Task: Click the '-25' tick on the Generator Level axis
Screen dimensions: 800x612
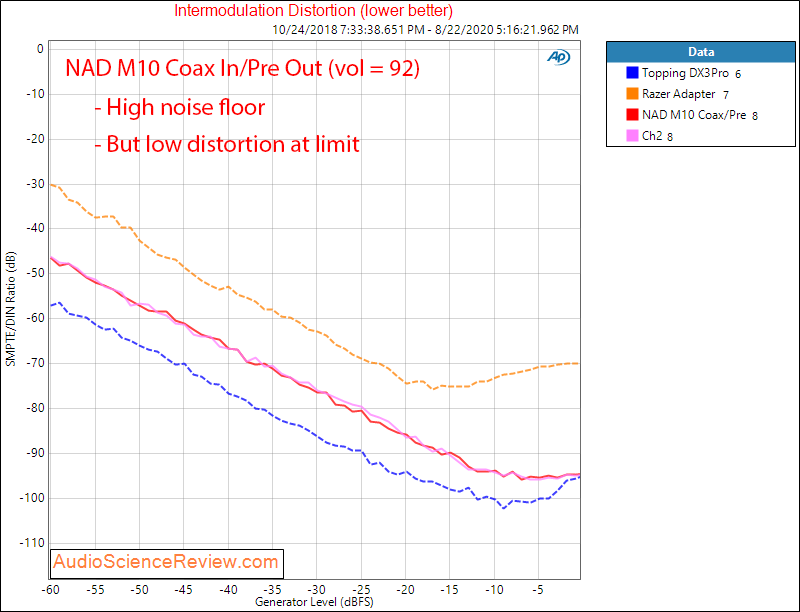Action: (x=361, y=590)
